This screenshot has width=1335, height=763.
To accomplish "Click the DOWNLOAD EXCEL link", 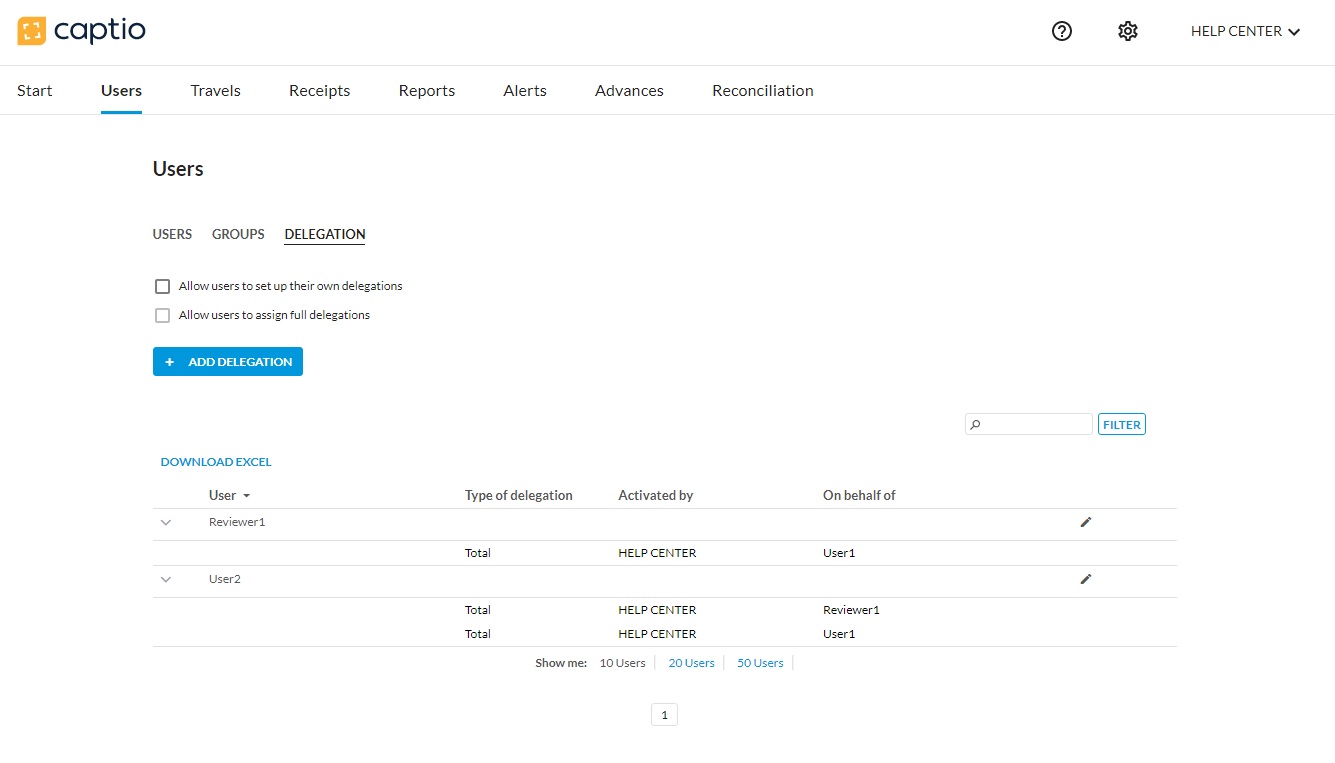I will [216, 462].
